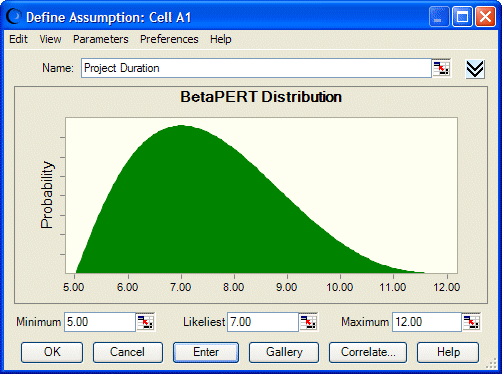Click the BetaPERT Distribution chart title
The image size is (502, 374).
coord(261,97)
